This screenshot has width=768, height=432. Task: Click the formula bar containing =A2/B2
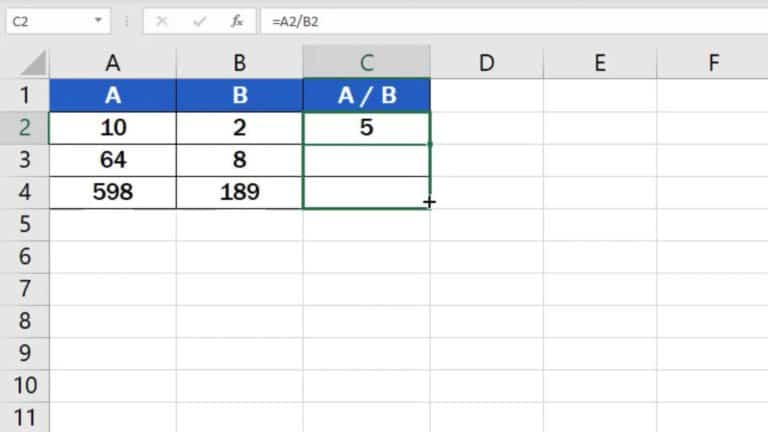pos(500,20)
